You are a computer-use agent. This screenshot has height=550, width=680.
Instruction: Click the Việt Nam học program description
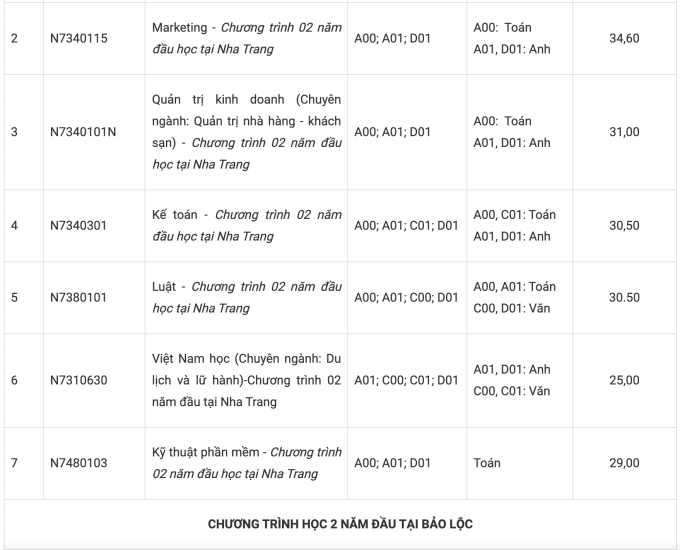(245, 381)
